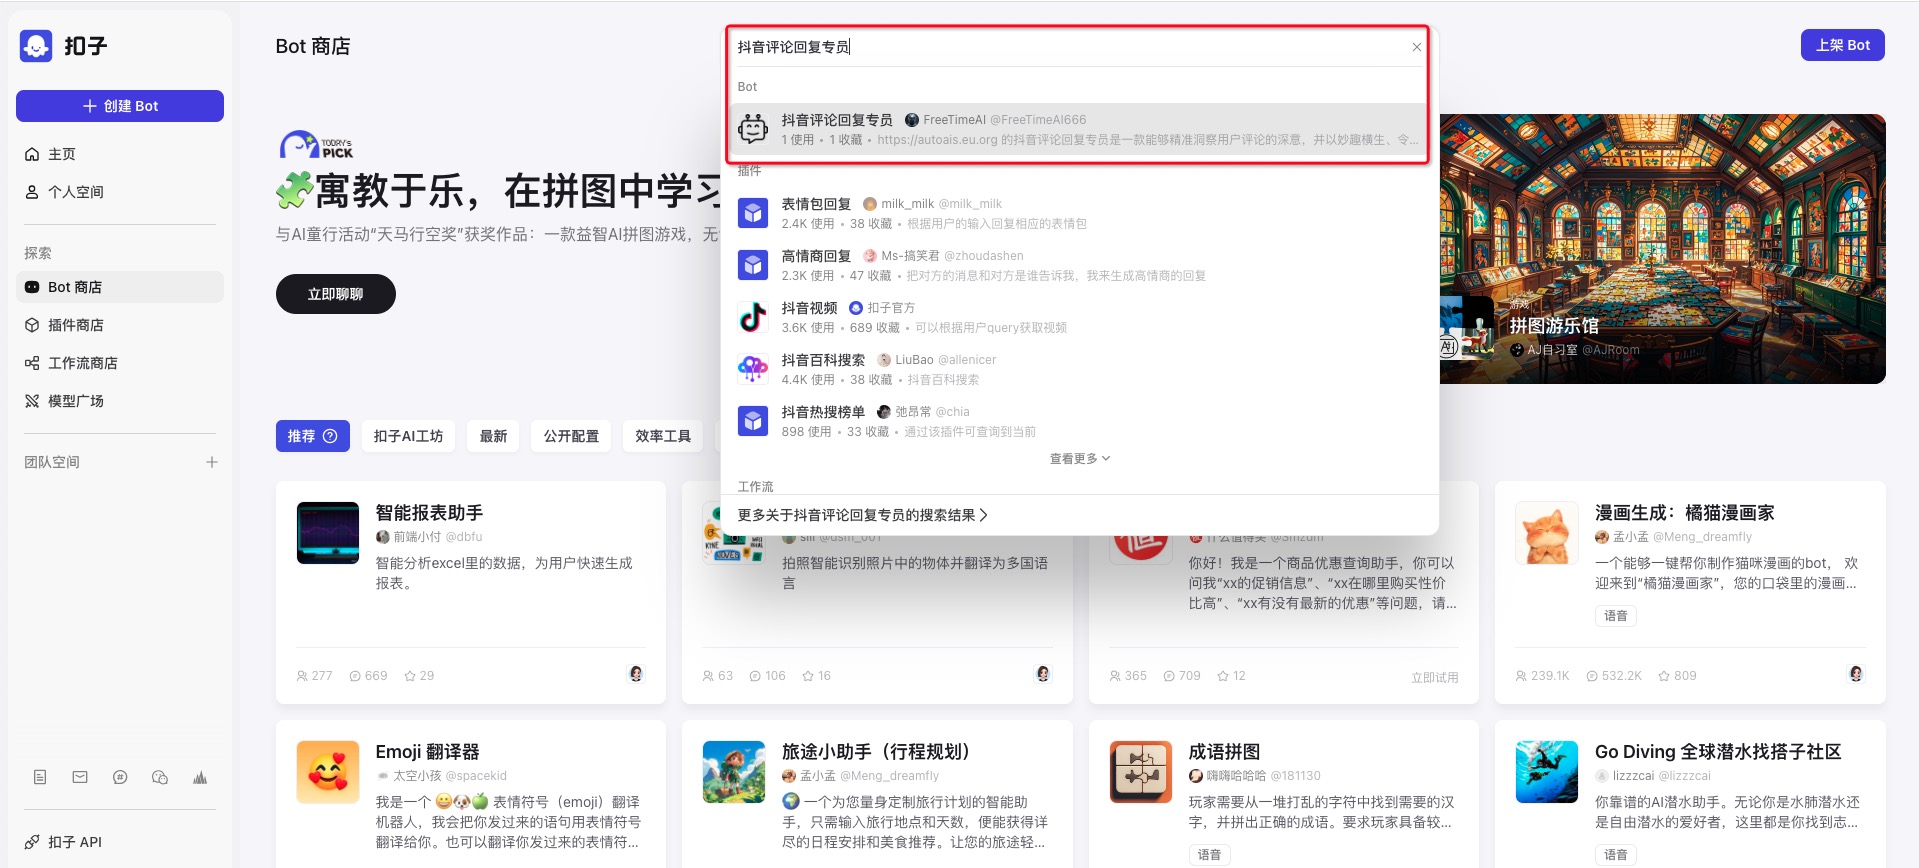
Task: Click the 扣子 logo at top left
Action: click(37, 46)
